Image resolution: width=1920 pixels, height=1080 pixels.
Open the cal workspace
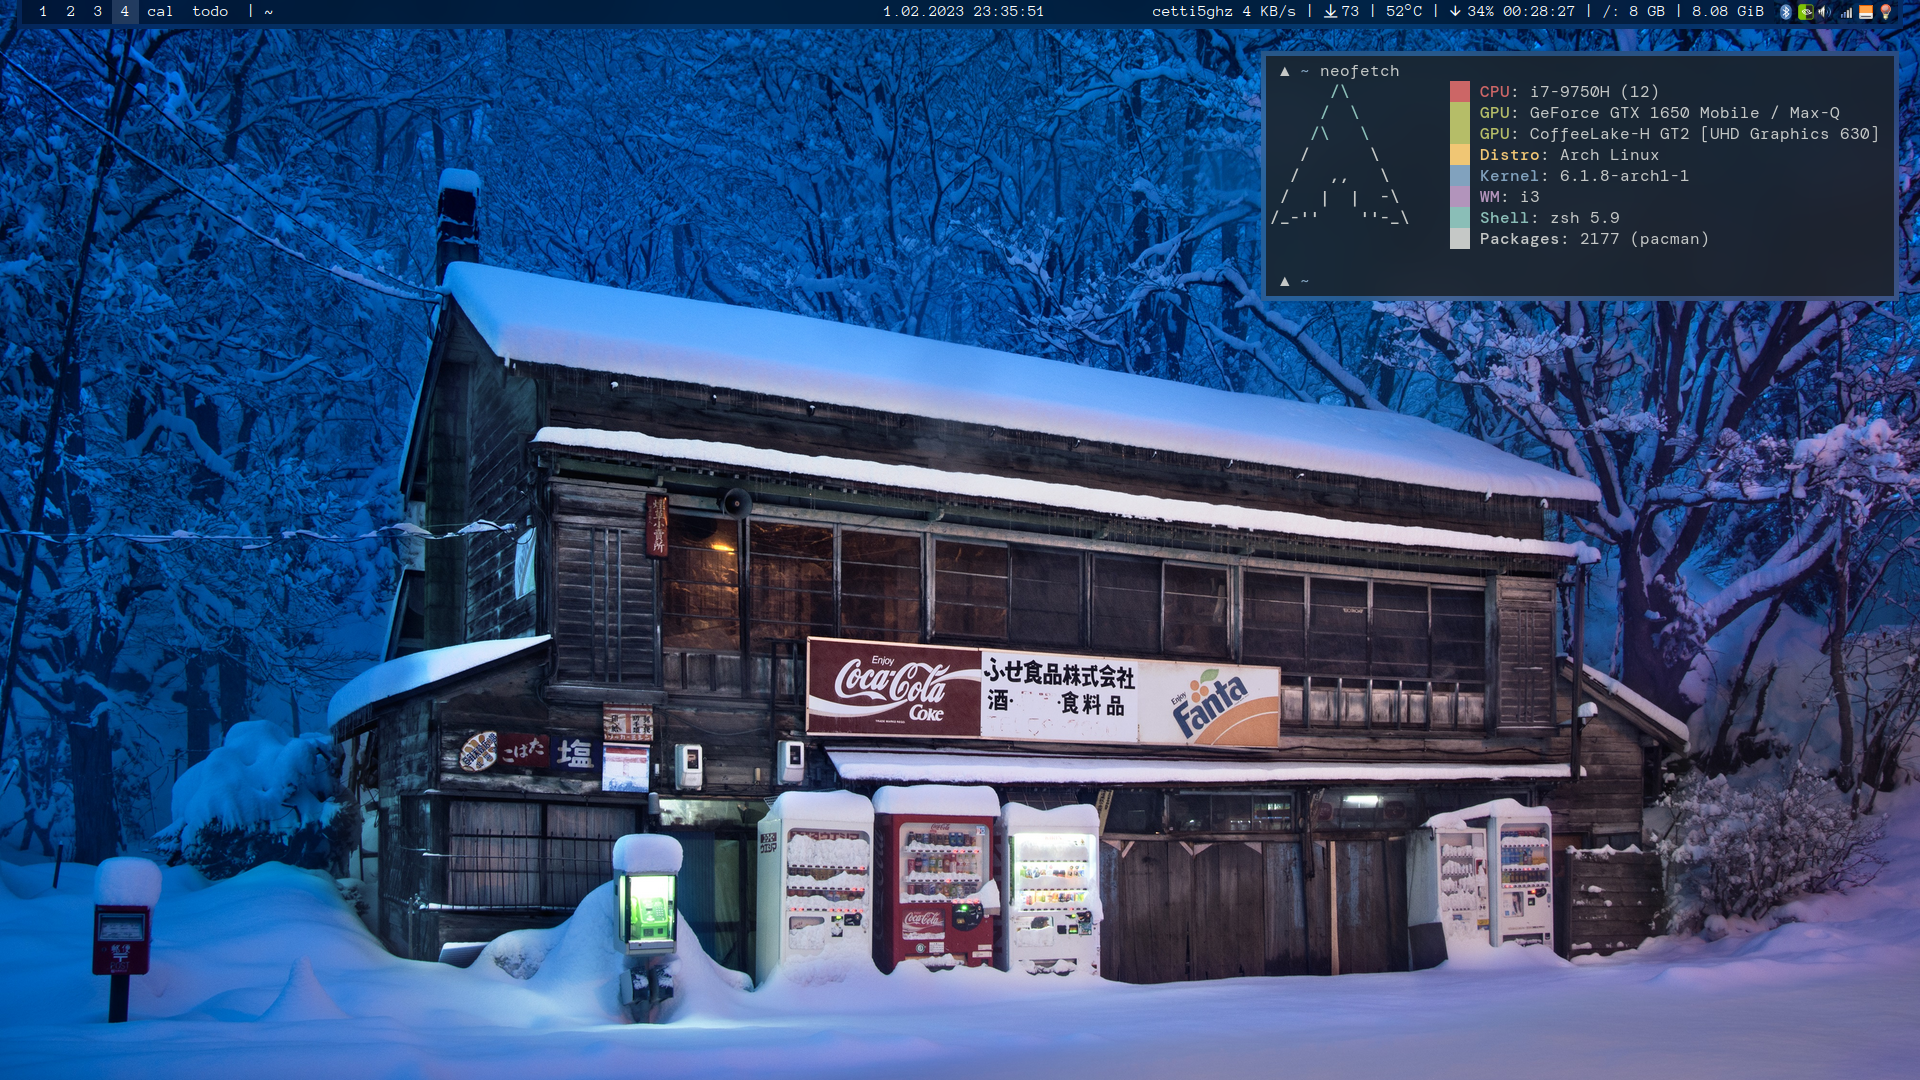(x=160, y=12)
